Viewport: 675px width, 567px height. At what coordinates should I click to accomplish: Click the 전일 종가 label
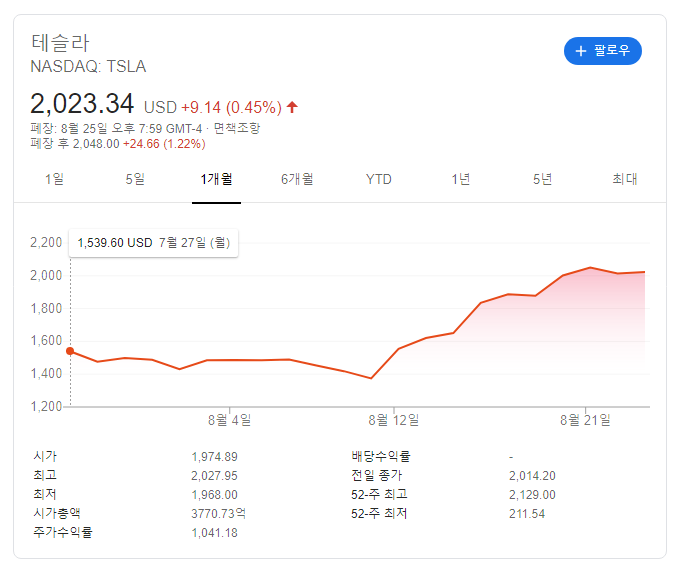coord(377,475)
